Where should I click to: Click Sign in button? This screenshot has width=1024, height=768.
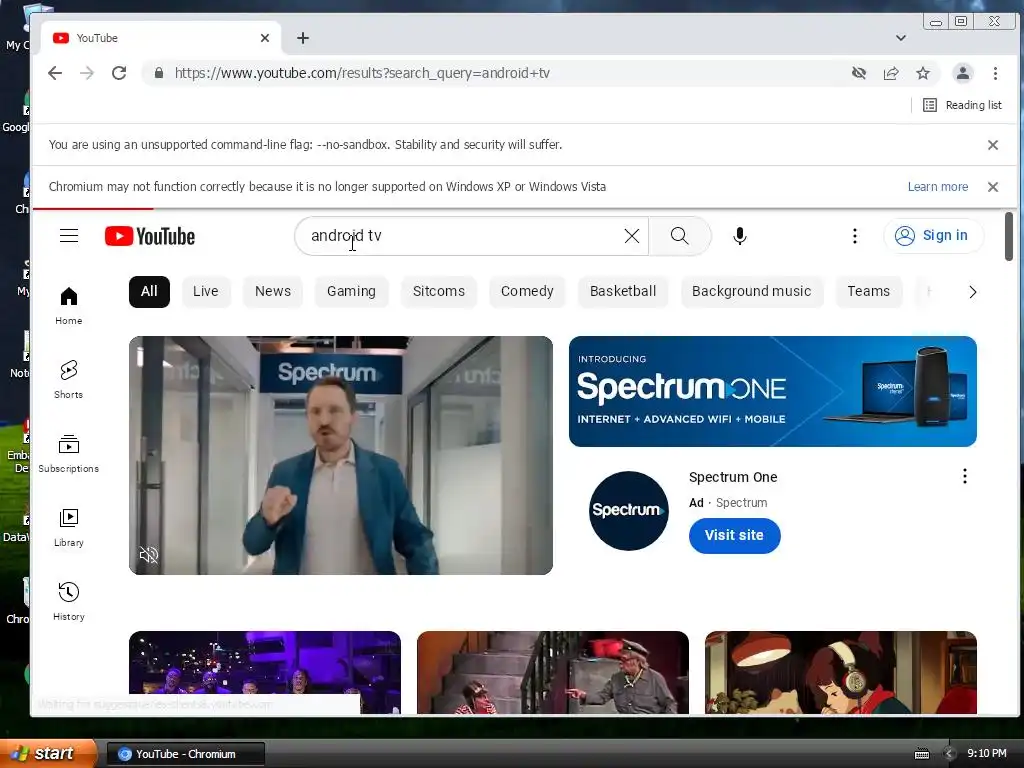(933, 236)
